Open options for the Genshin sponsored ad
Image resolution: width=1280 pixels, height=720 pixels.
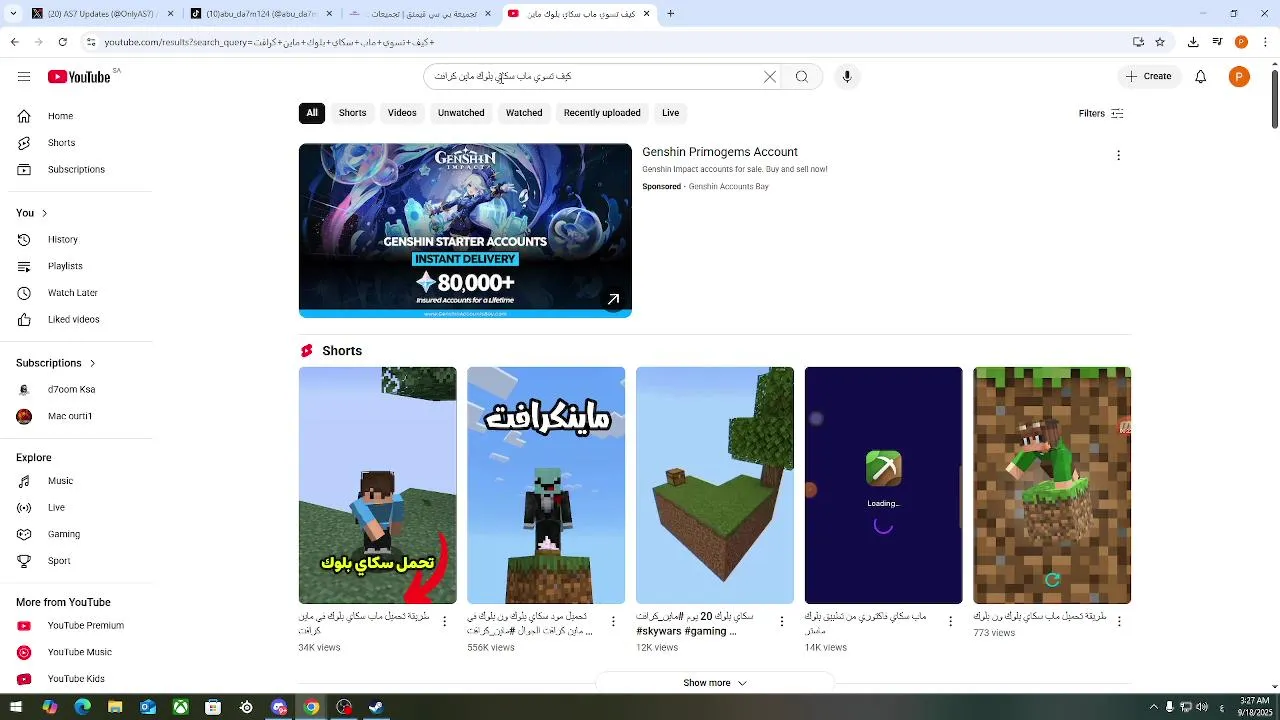coord(1119,155)
